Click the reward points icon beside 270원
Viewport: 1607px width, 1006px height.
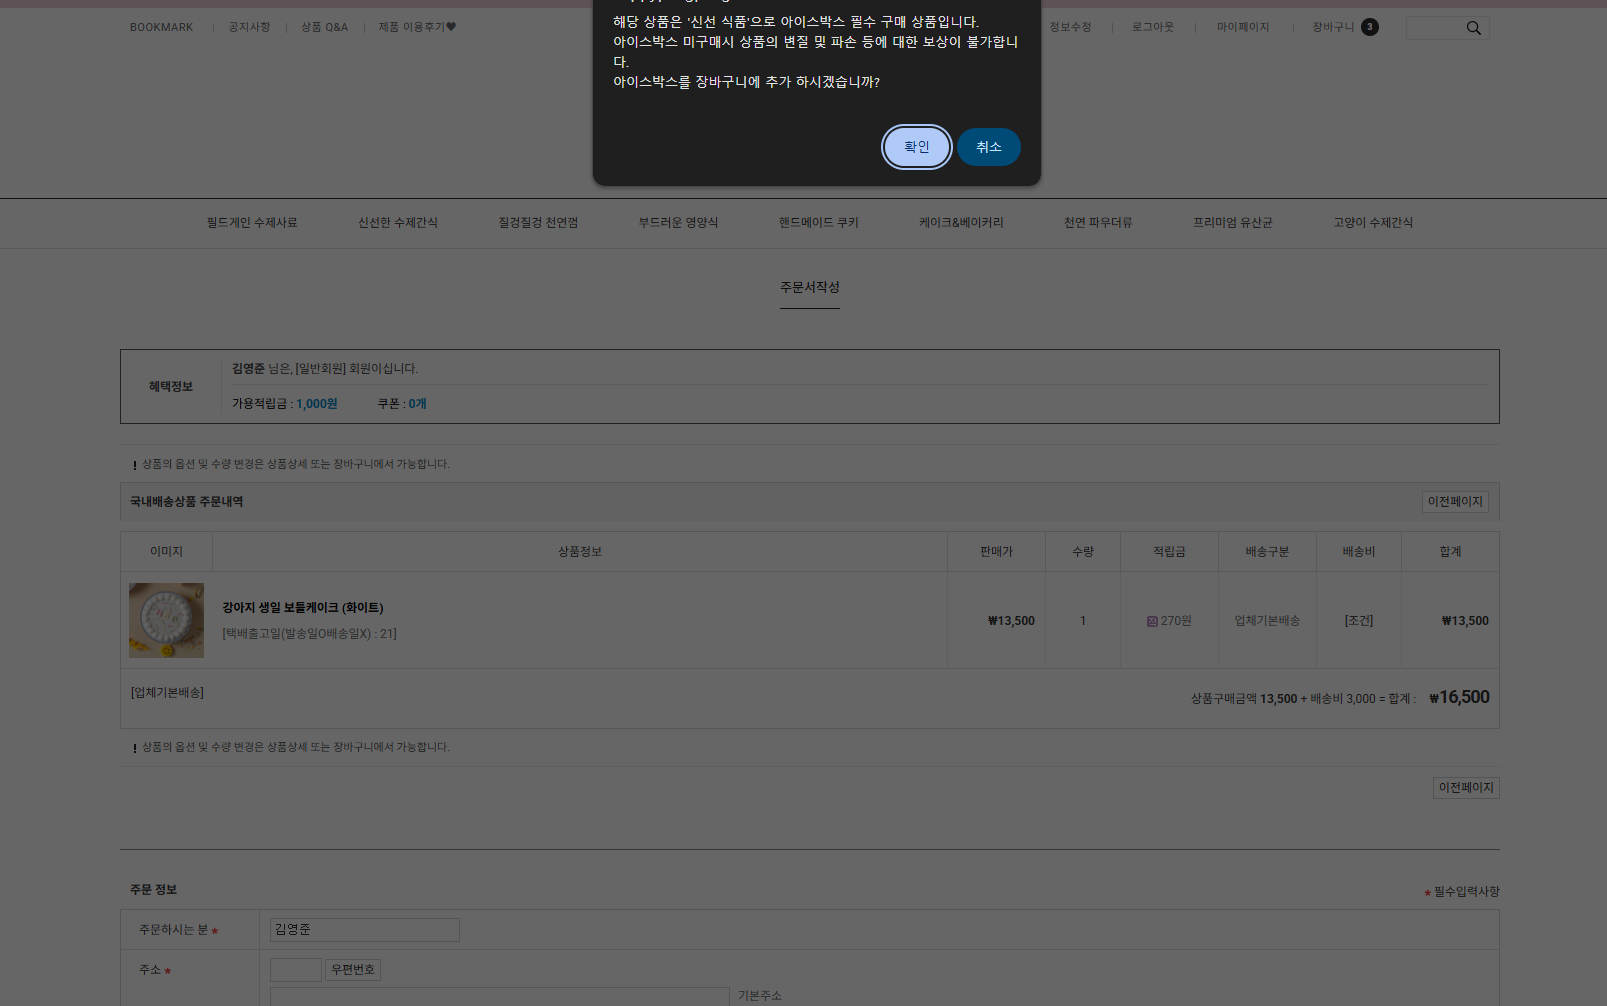(1152, 621)
